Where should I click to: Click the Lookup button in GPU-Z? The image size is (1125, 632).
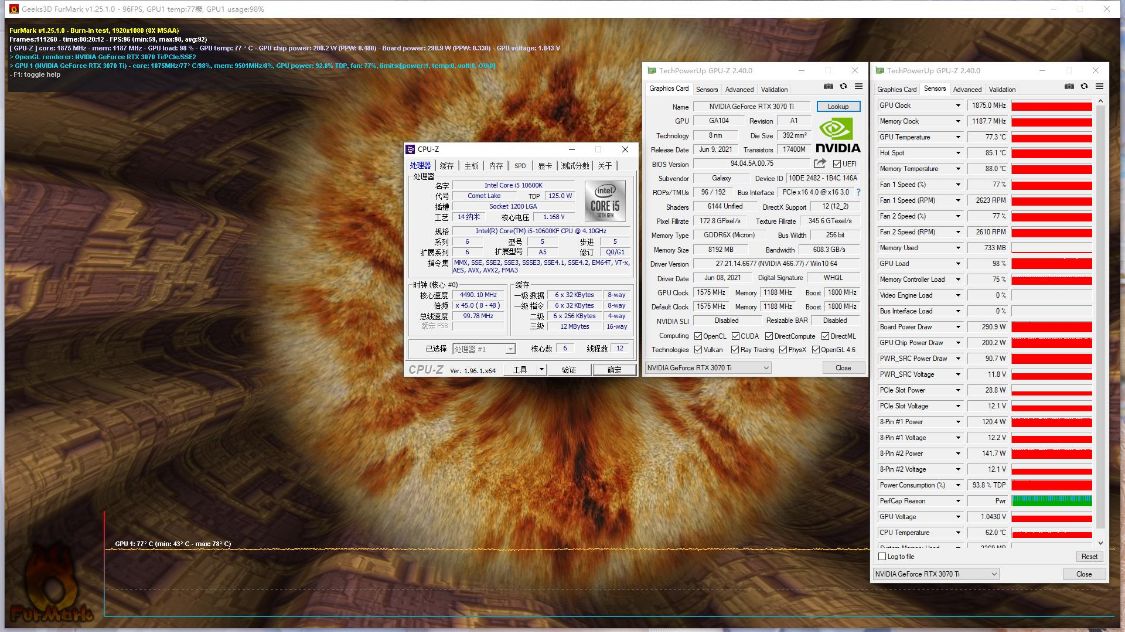(x=838, y=106)
